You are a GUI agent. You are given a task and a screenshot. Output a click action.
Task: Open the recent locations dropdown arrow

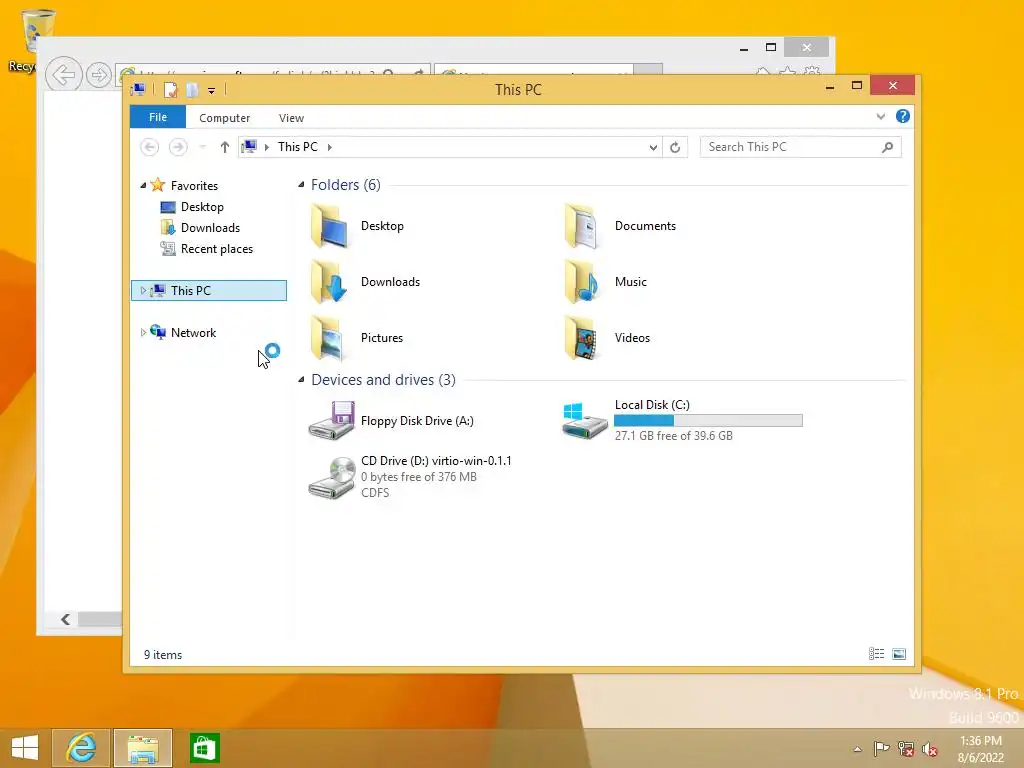203,148
